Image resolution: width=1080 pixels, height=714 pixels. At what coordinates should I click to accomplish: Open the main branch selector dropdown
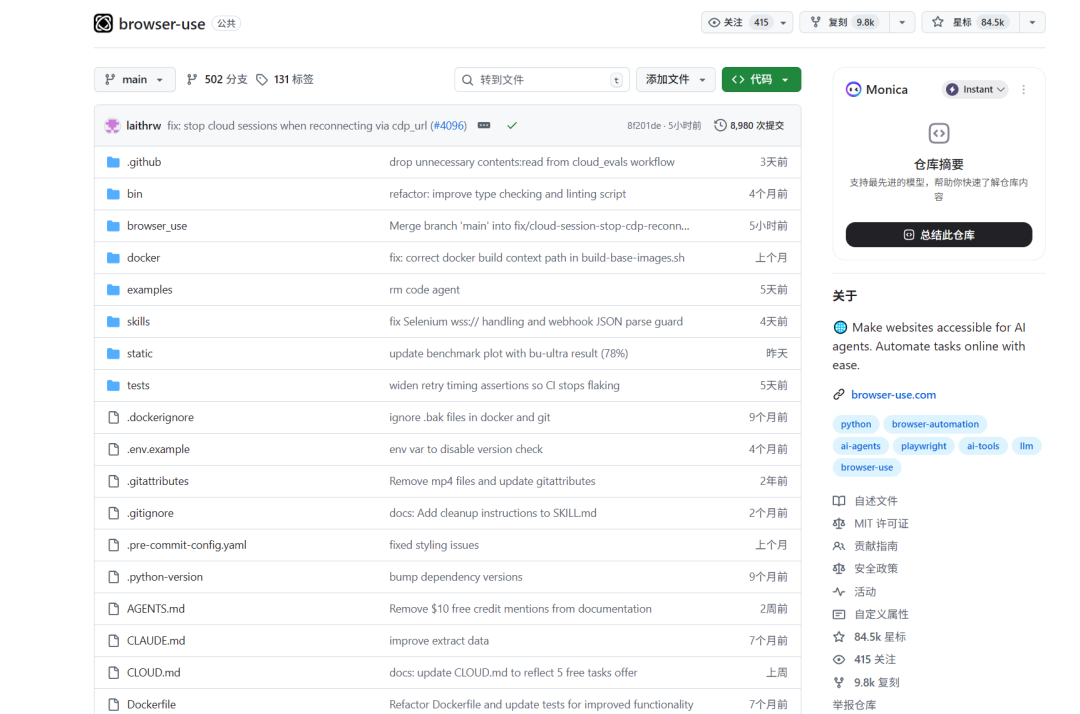pyautogui.click(x=134, y=80)
